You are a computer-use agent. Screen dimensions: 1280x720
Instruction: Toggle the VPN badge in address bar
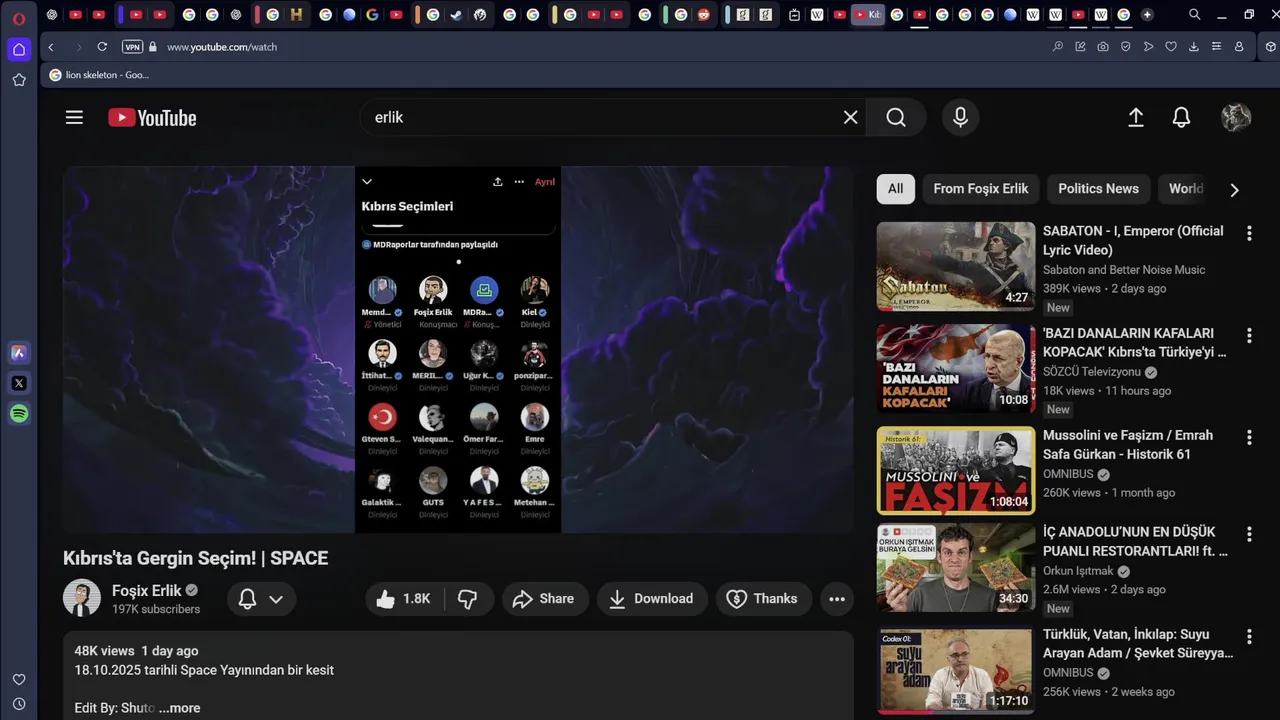pos(132,47)
